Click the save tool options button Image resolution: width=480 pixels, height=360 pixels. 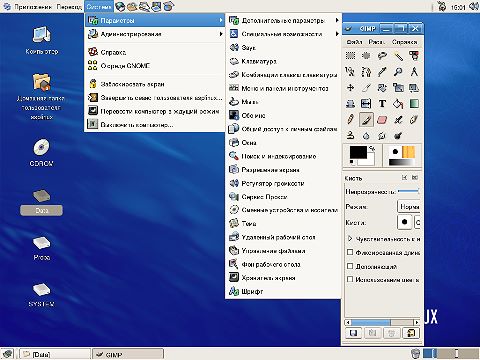point(353,333)
